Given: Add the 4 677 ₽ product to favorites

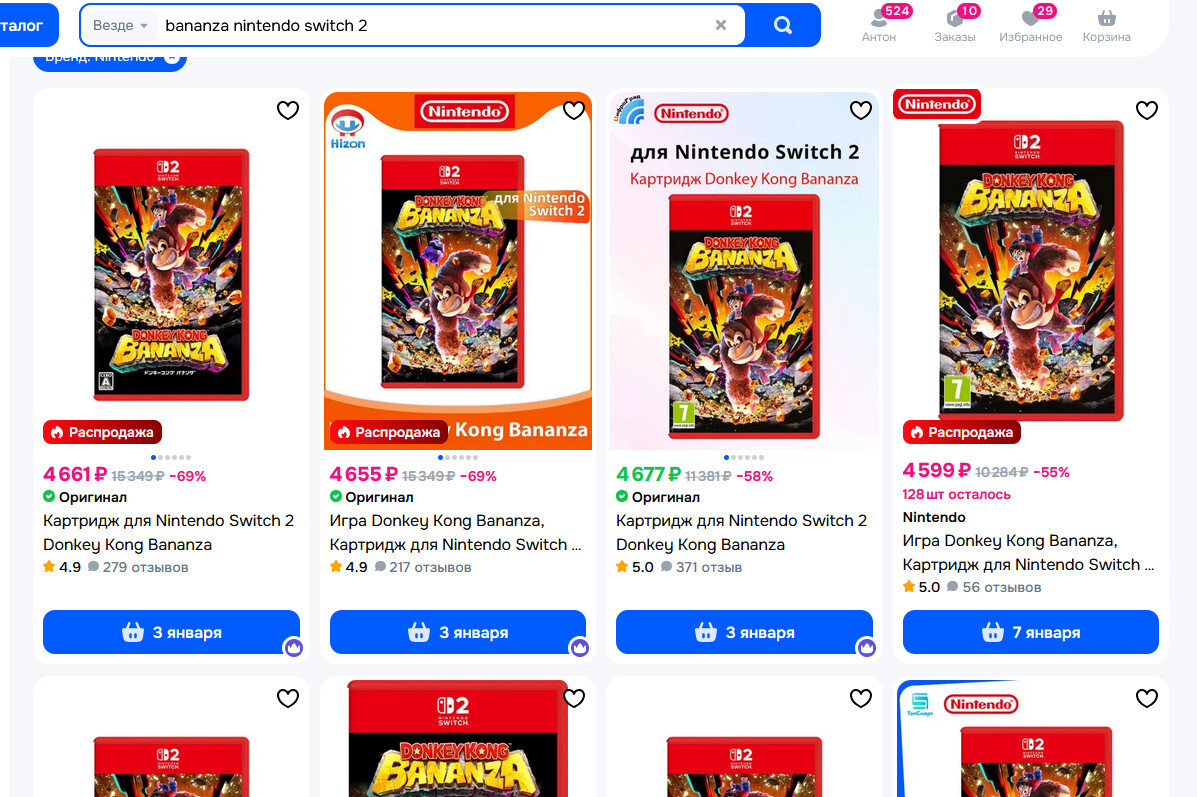Looking at the screenshot, I should tap(861, 110).
